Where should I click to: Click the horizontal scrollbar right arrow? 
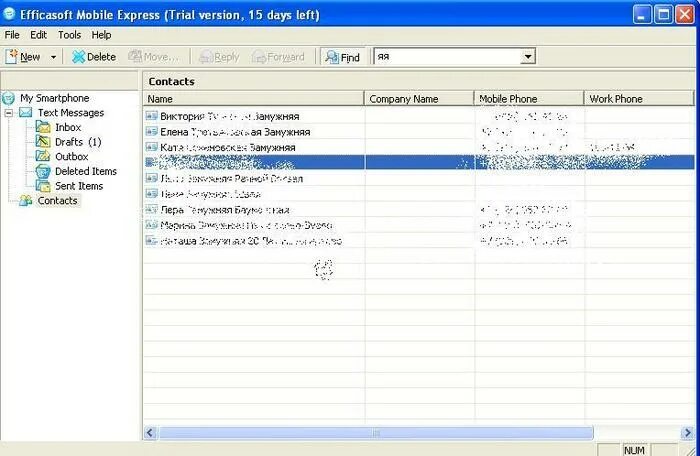coord(688,432)
